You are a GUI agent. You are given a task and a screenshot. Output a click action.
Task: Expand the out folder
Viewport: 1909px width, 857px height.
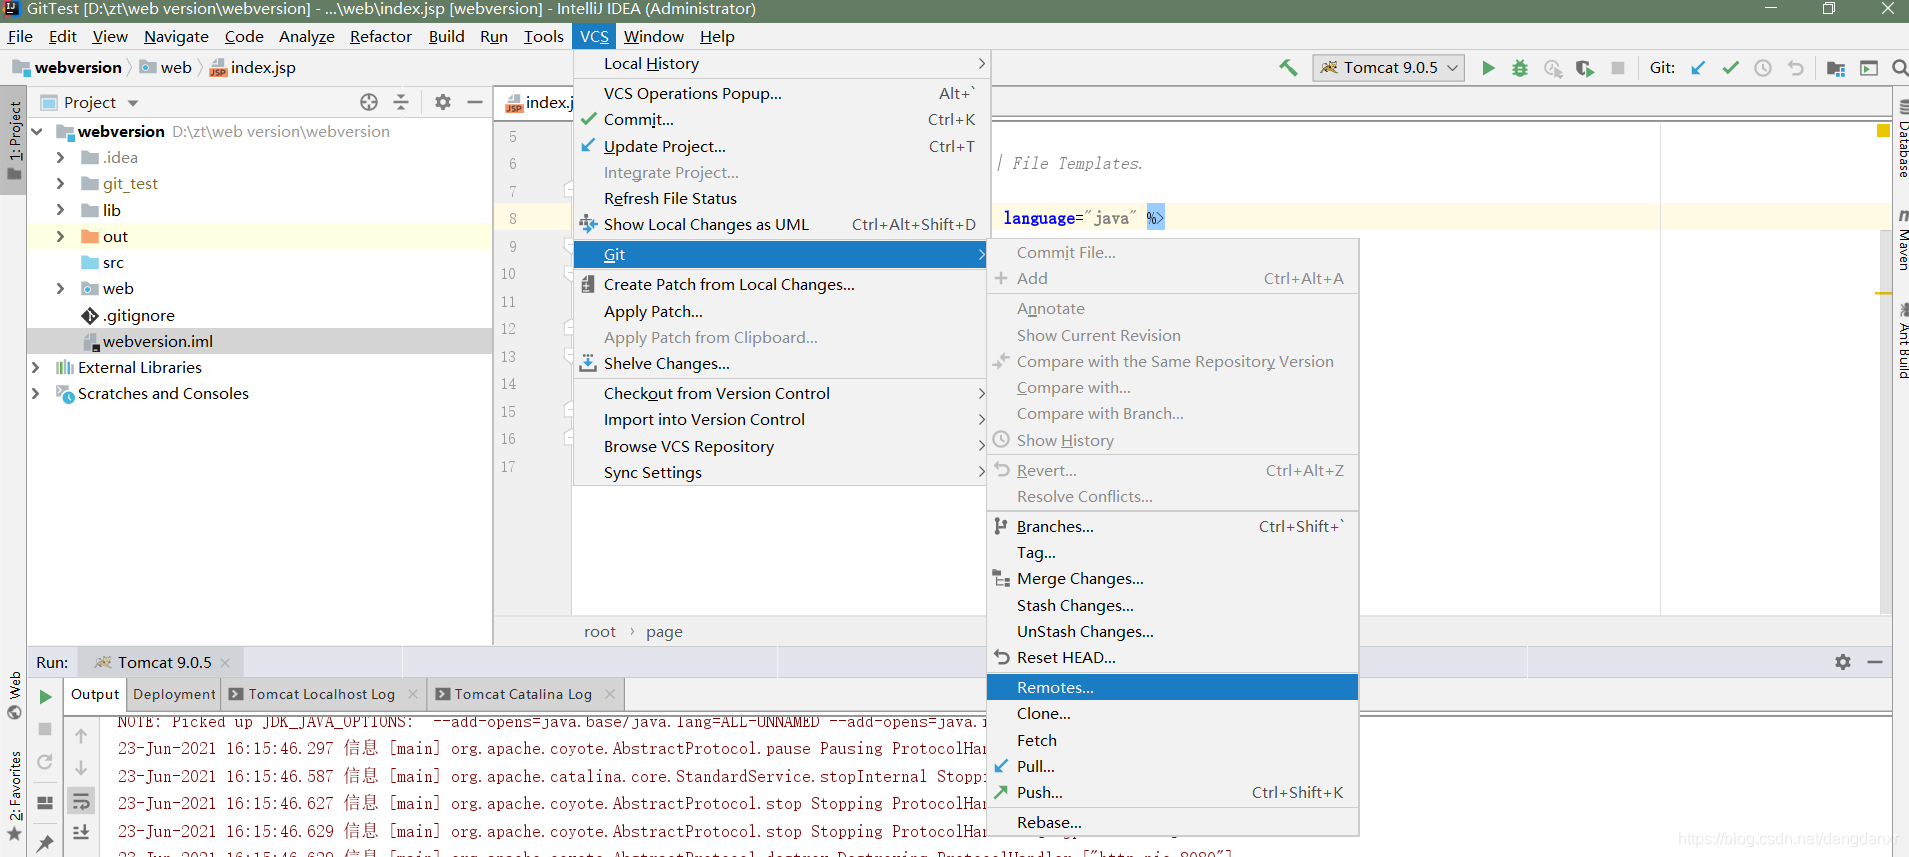(60, 236)
